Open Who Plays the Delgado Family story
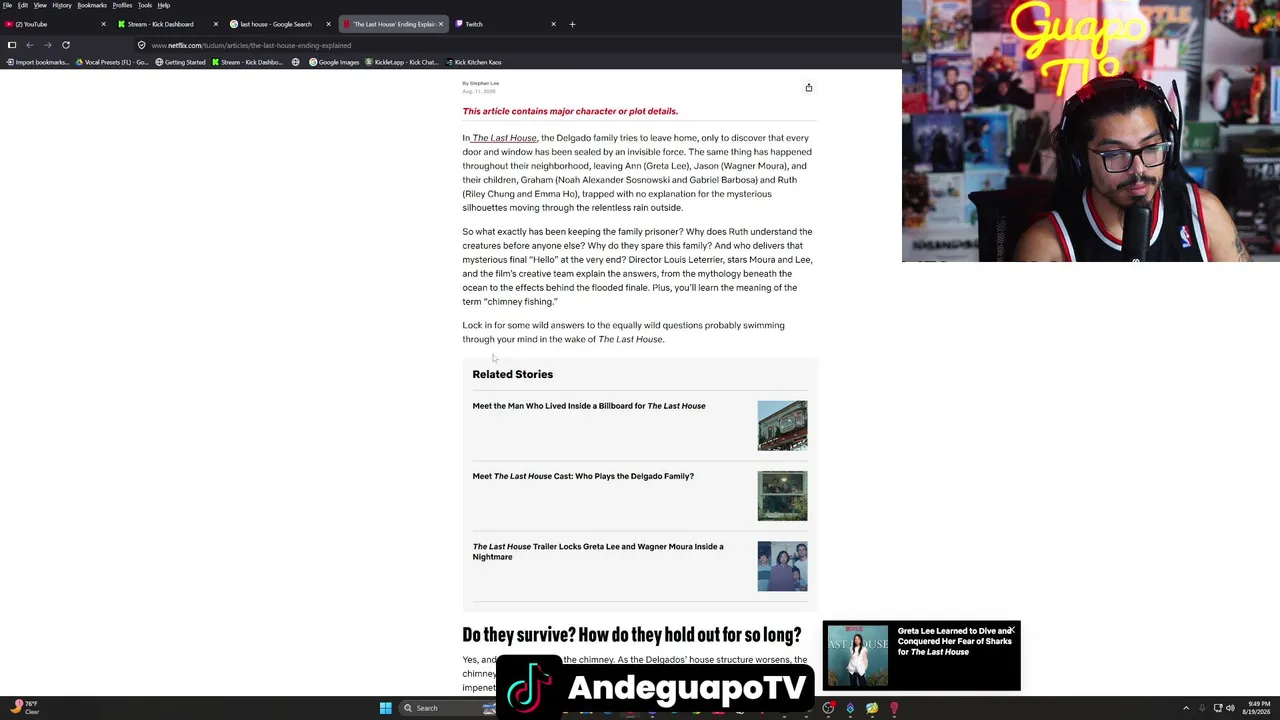This screenshot has height=720, width=1280. 583,476
